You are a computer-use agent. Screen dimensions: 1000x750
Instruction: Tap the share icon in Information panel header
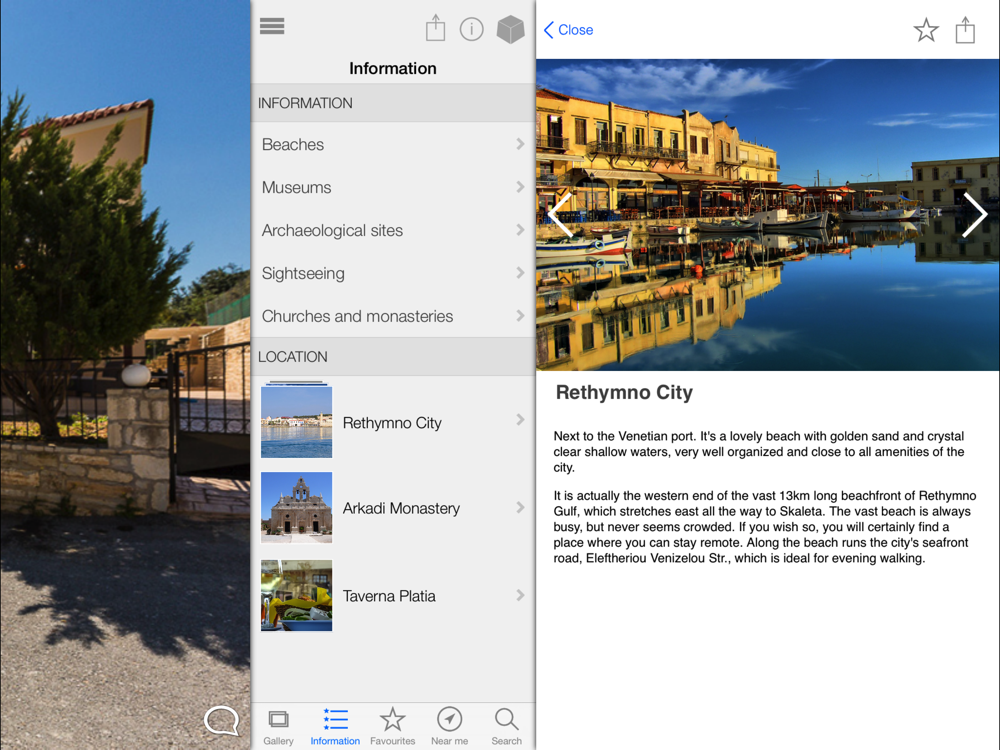(436, 28)
